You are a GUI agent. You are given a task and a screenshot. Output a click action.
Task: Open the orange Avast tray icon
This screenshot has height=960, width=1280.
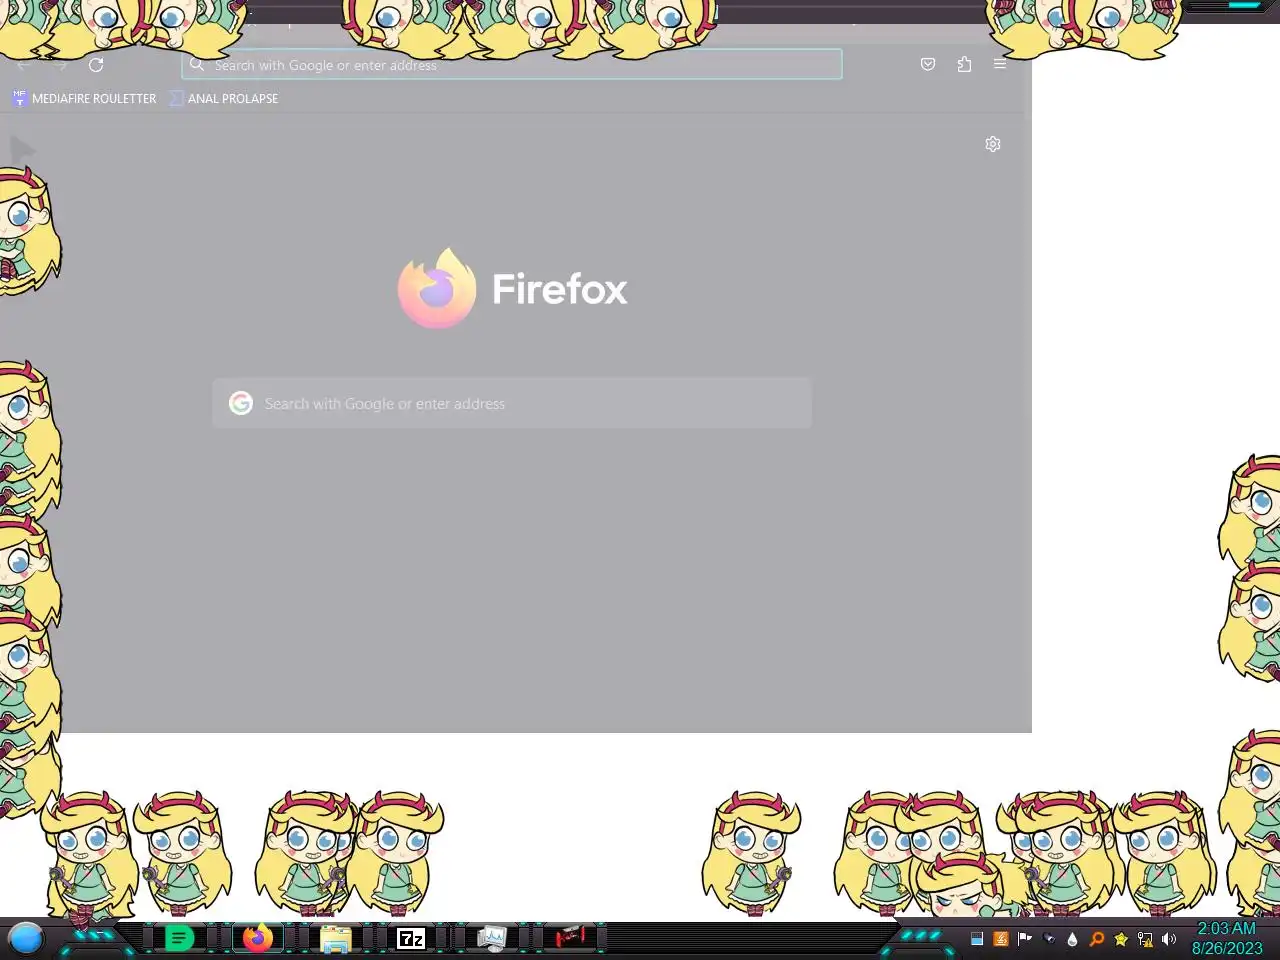point(1001,939)
